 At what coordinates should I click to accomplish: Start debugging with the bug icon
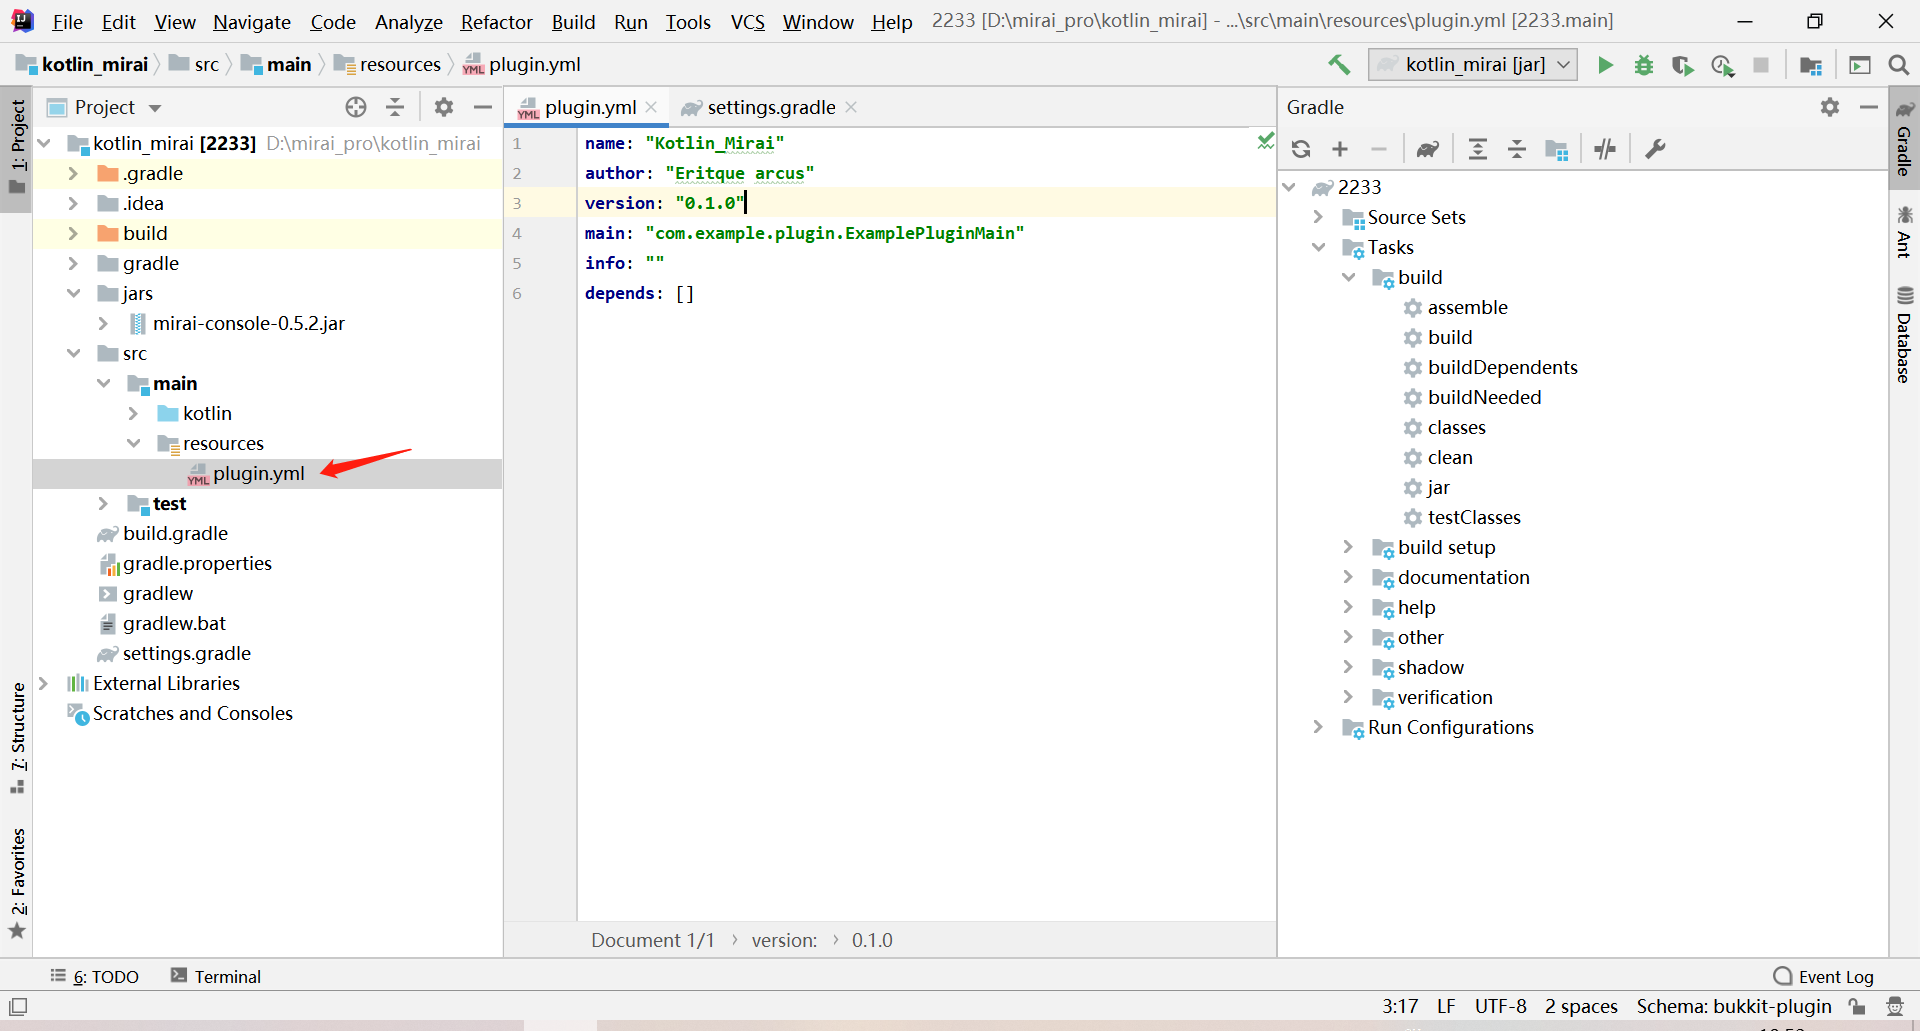click(1643, 65)
